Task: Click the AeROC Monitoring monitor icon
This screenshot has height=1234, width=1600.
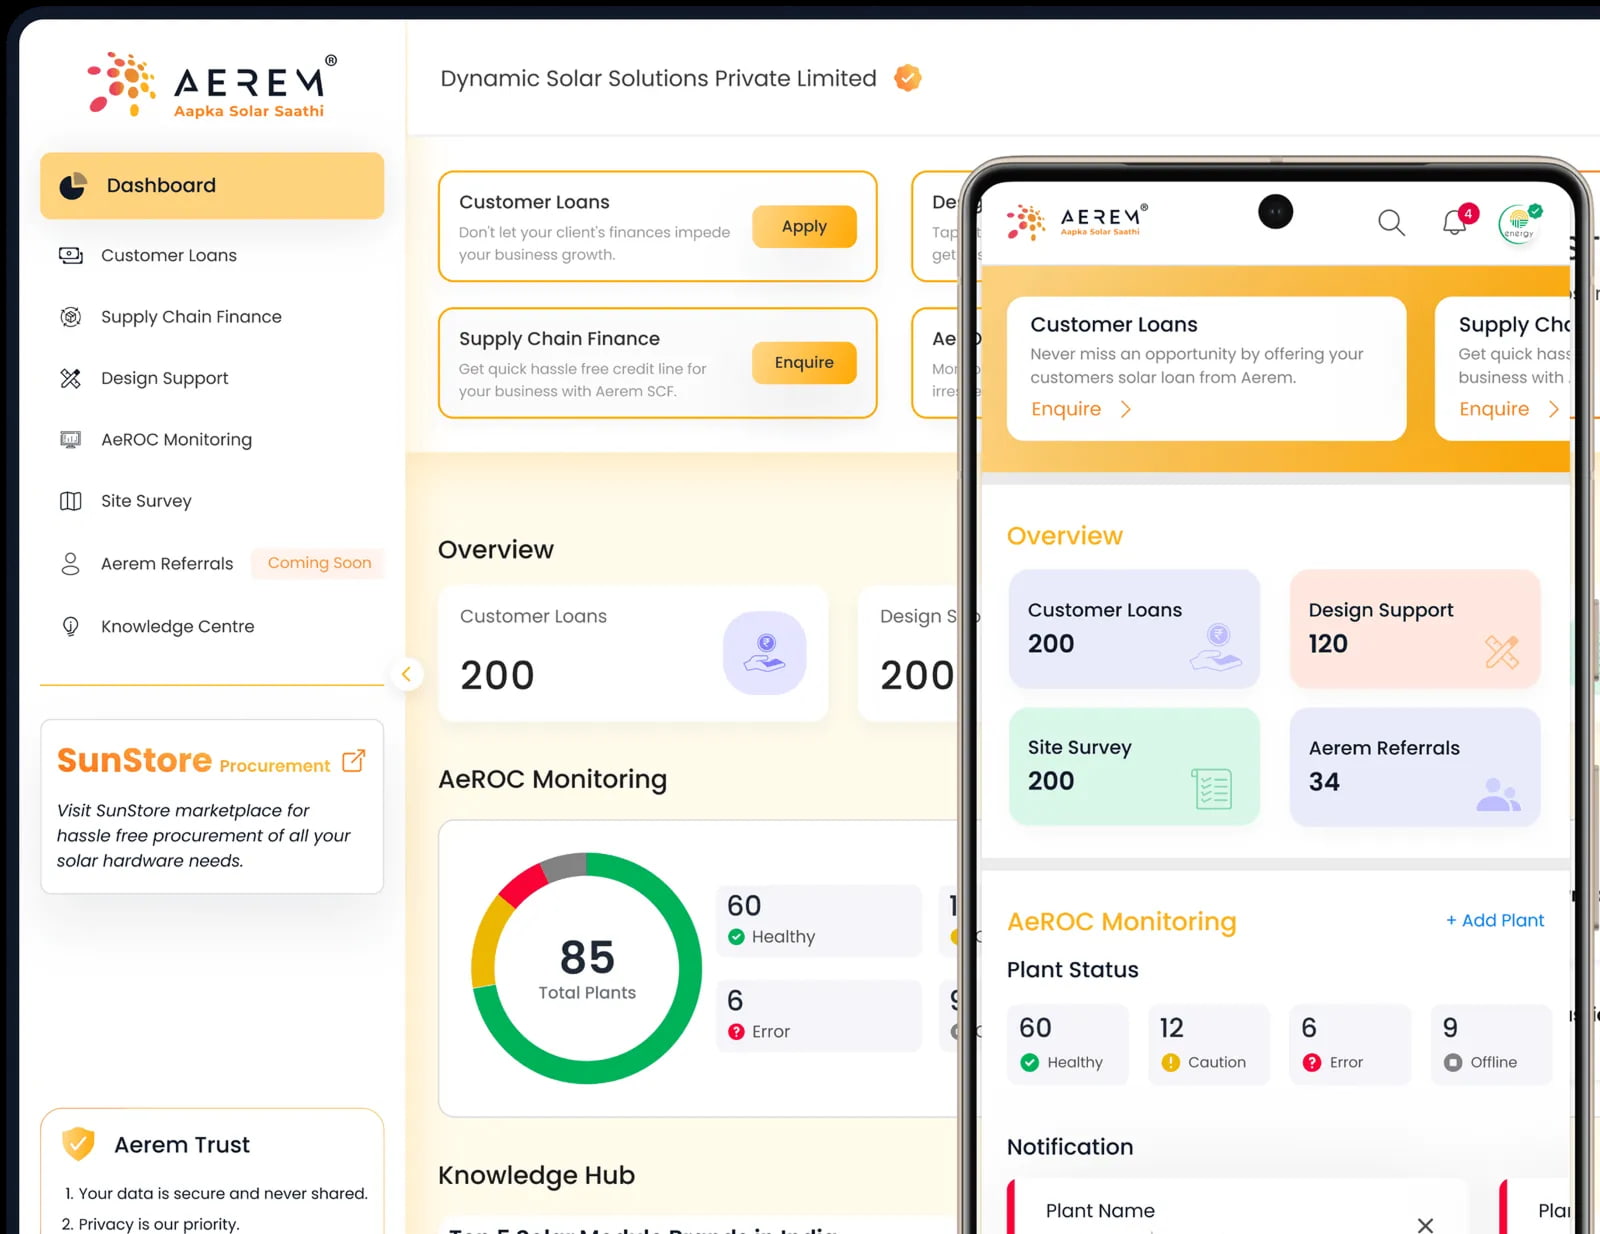Action: pos(70,439)
